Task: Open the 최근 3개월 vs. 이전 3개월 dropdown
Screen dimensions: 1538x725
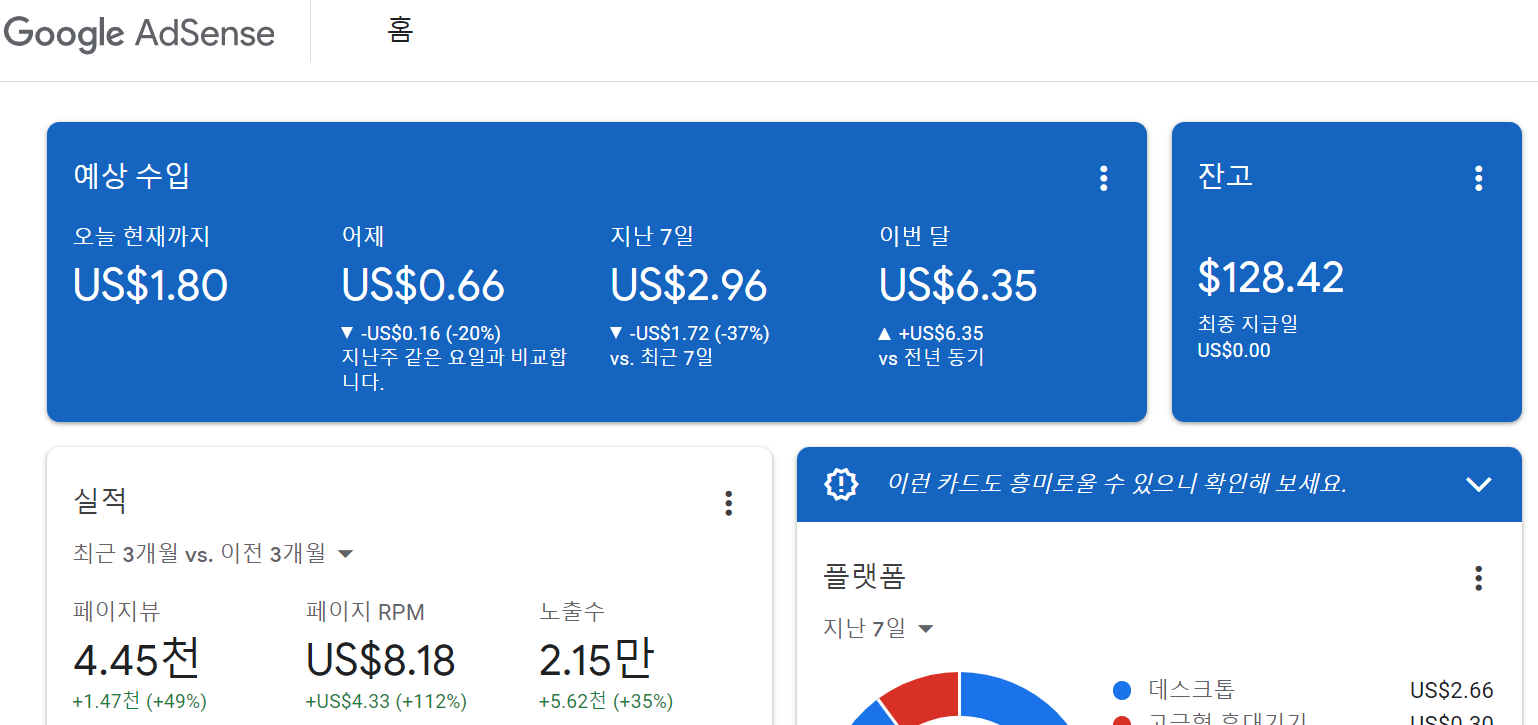Action: pyautogui.click(x=213, y=553)
